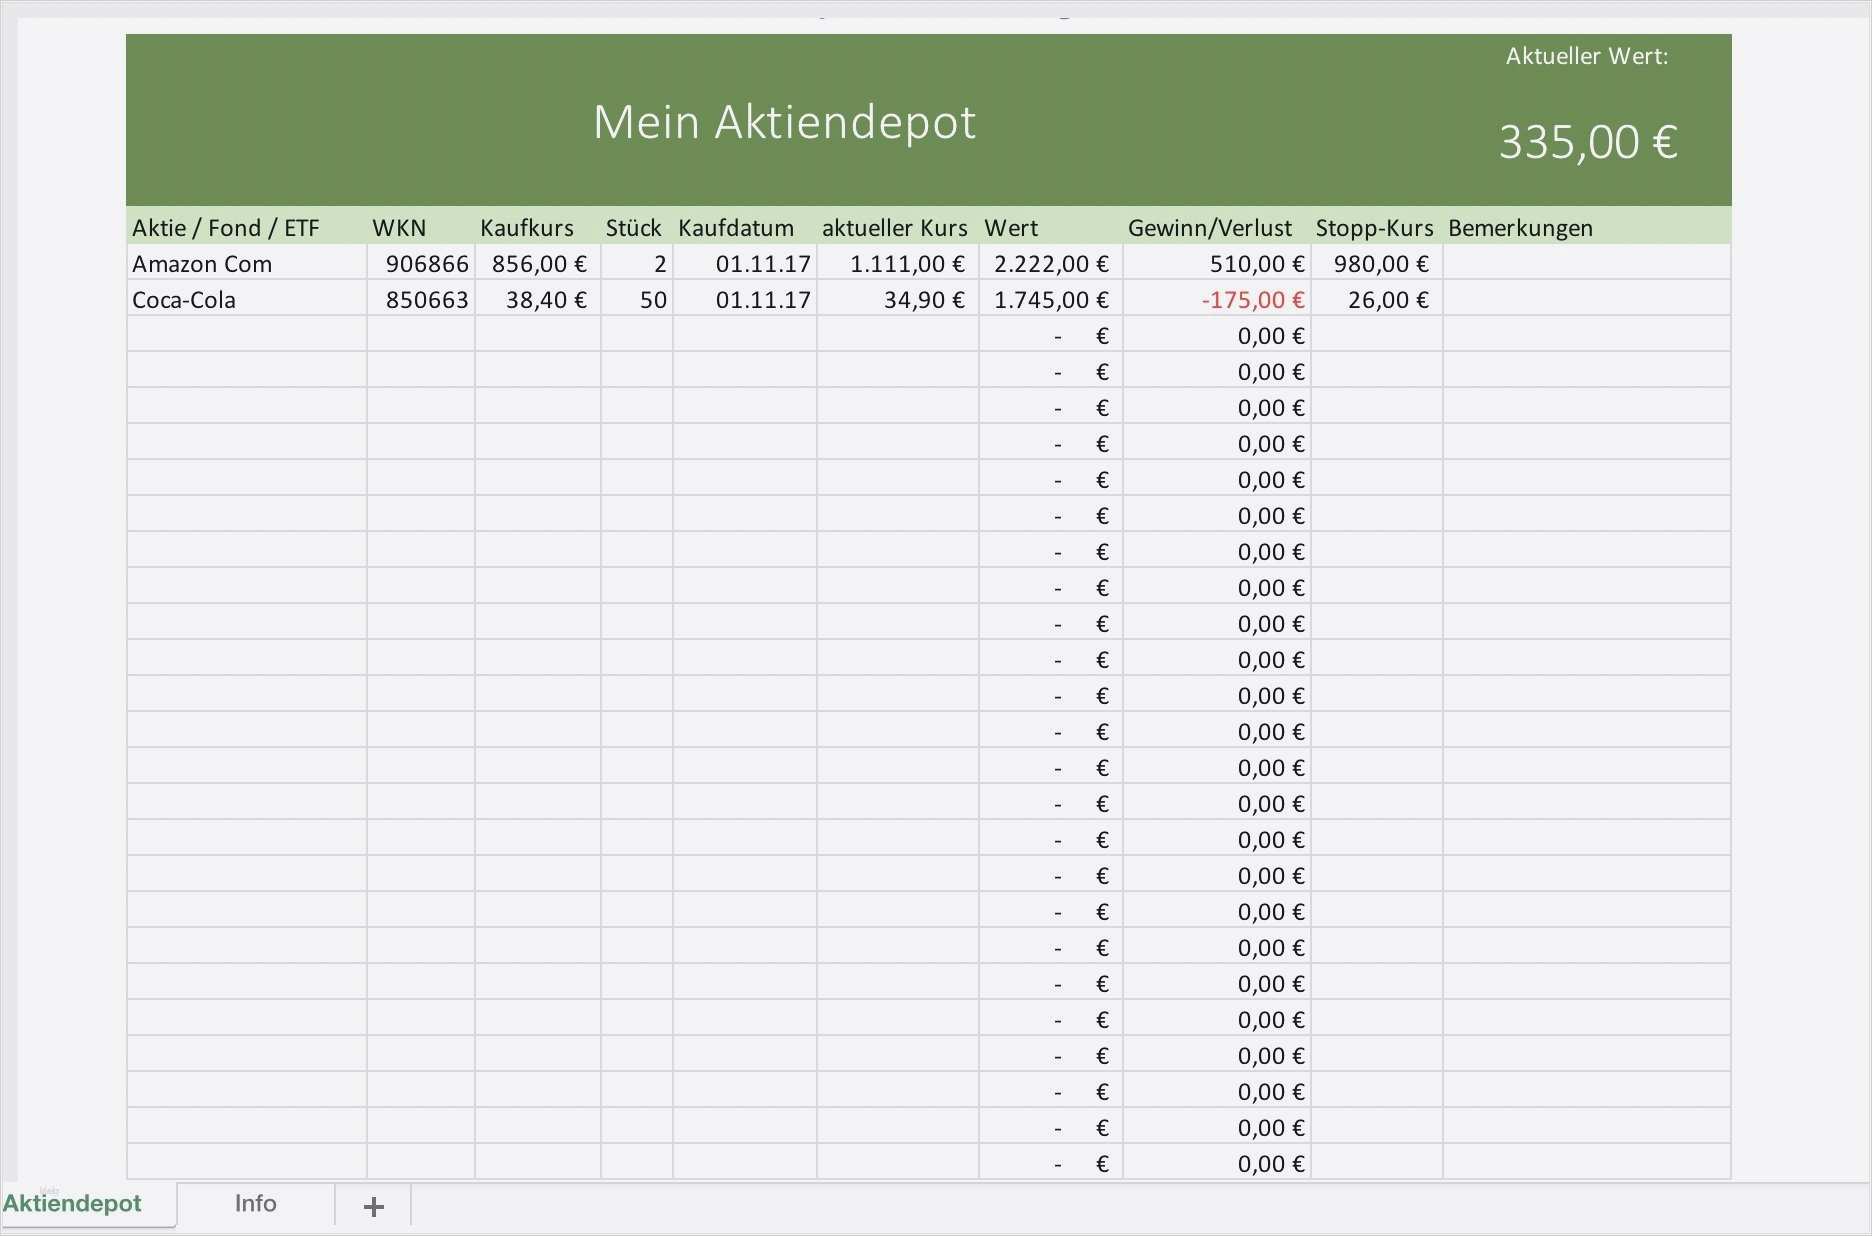Click the Kaufkurs column header
Viewport: 1872px width, 1236px height.
coord(527,228)
